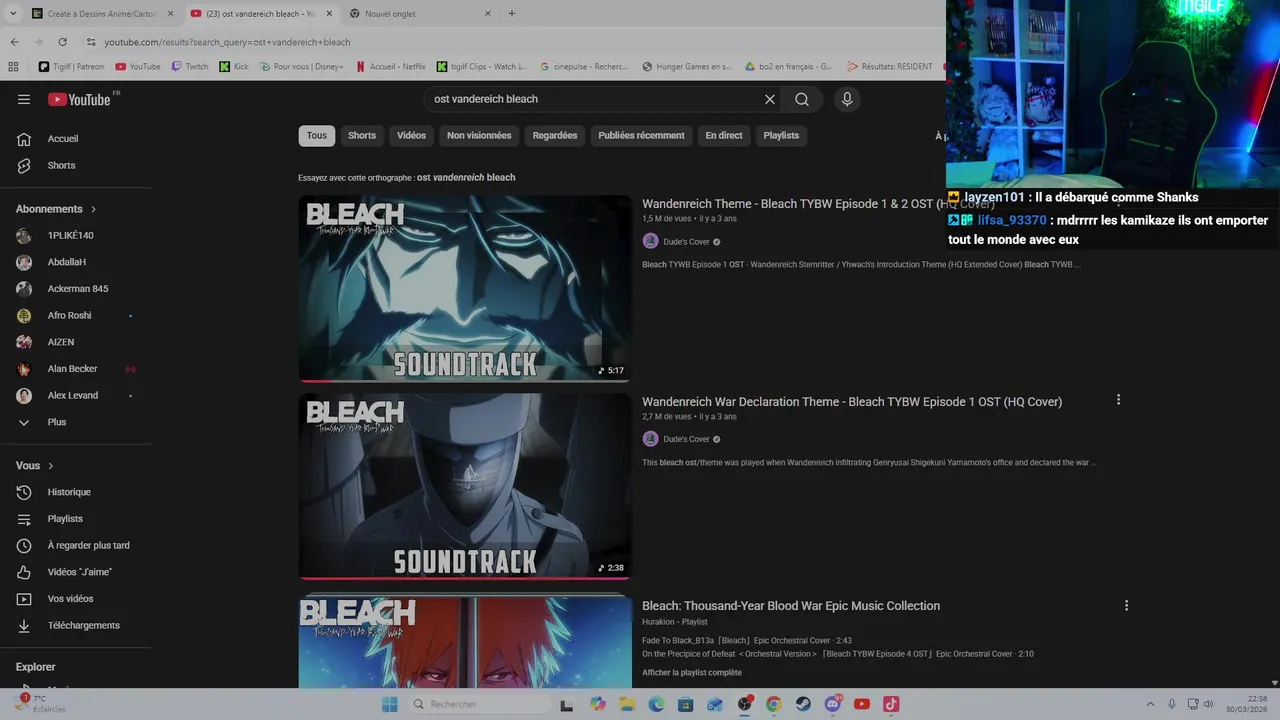Open the Accueil - Netflix bookmark
This screenshot has width=1280, height=720.
click(390, 67)
